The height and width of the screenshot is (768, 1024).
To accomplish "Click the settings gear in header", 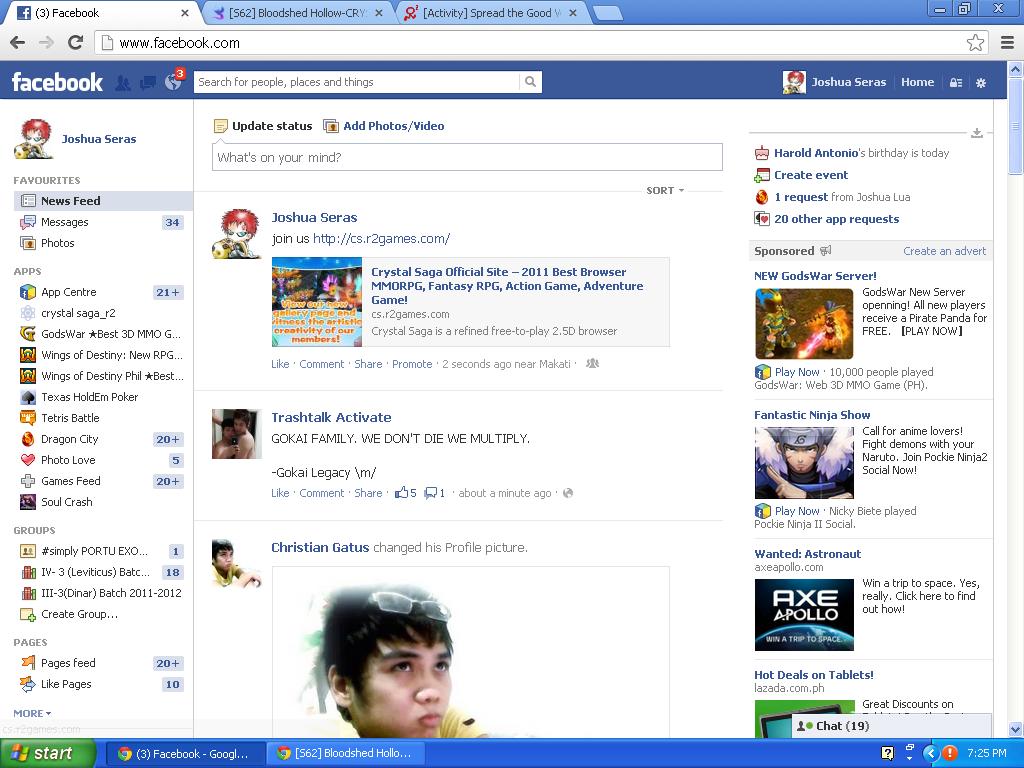I will pos(981,83).
